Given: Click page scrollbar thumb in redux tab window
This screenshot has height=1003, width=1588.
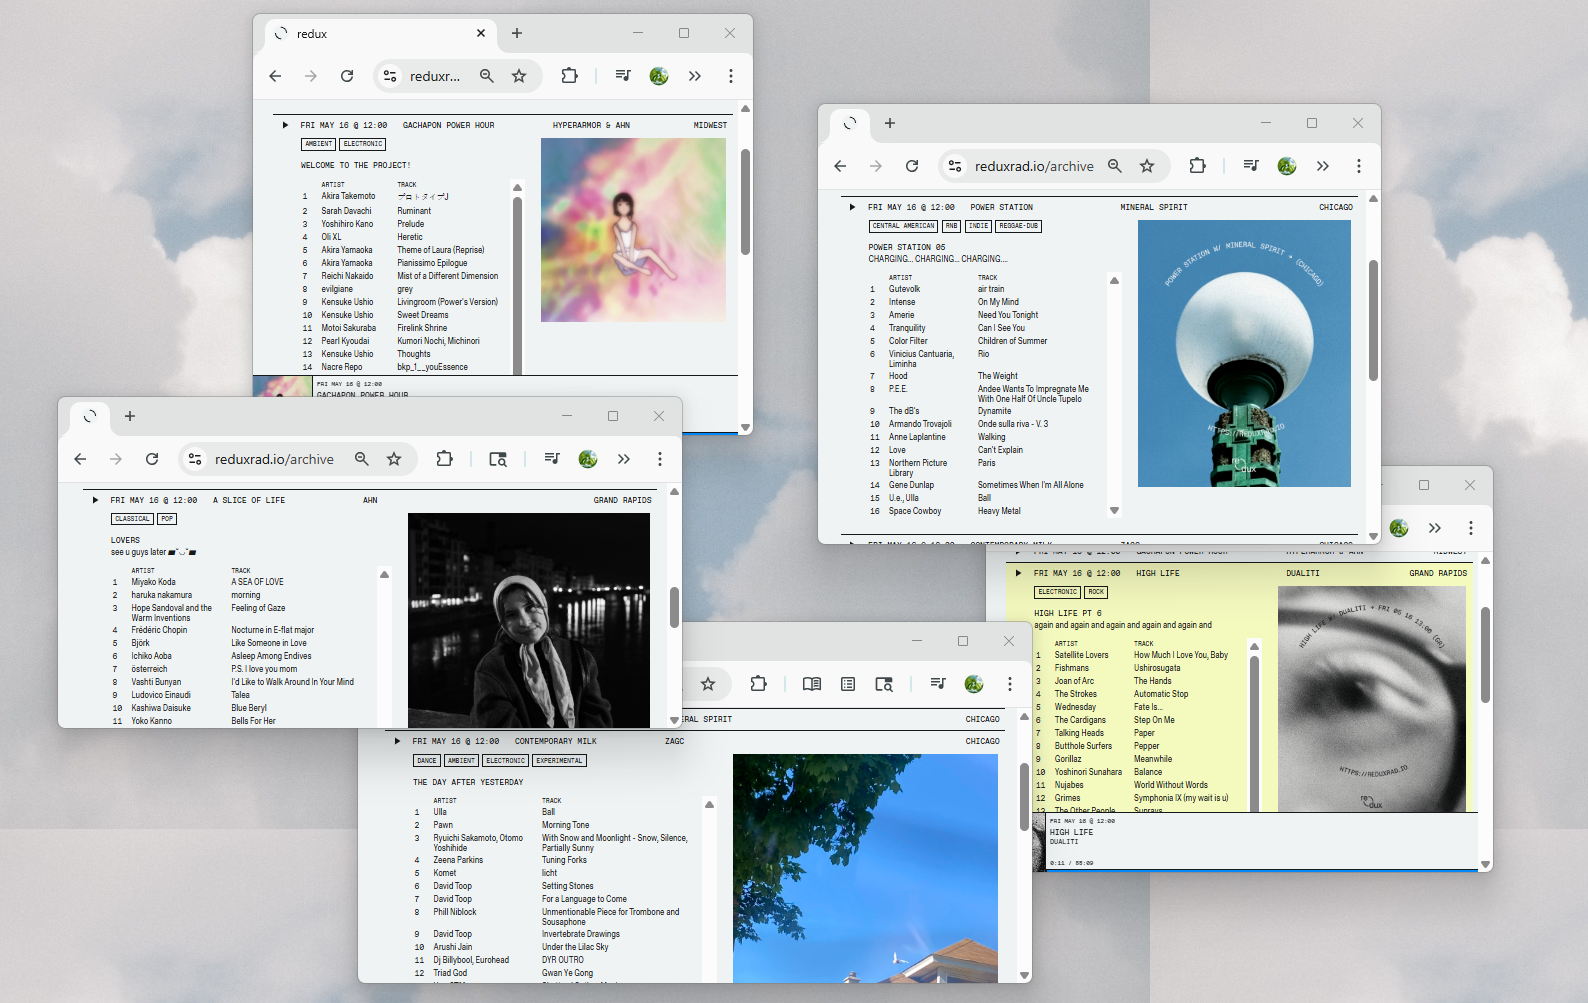Looking at the screenshot, I should click(745, 202).
